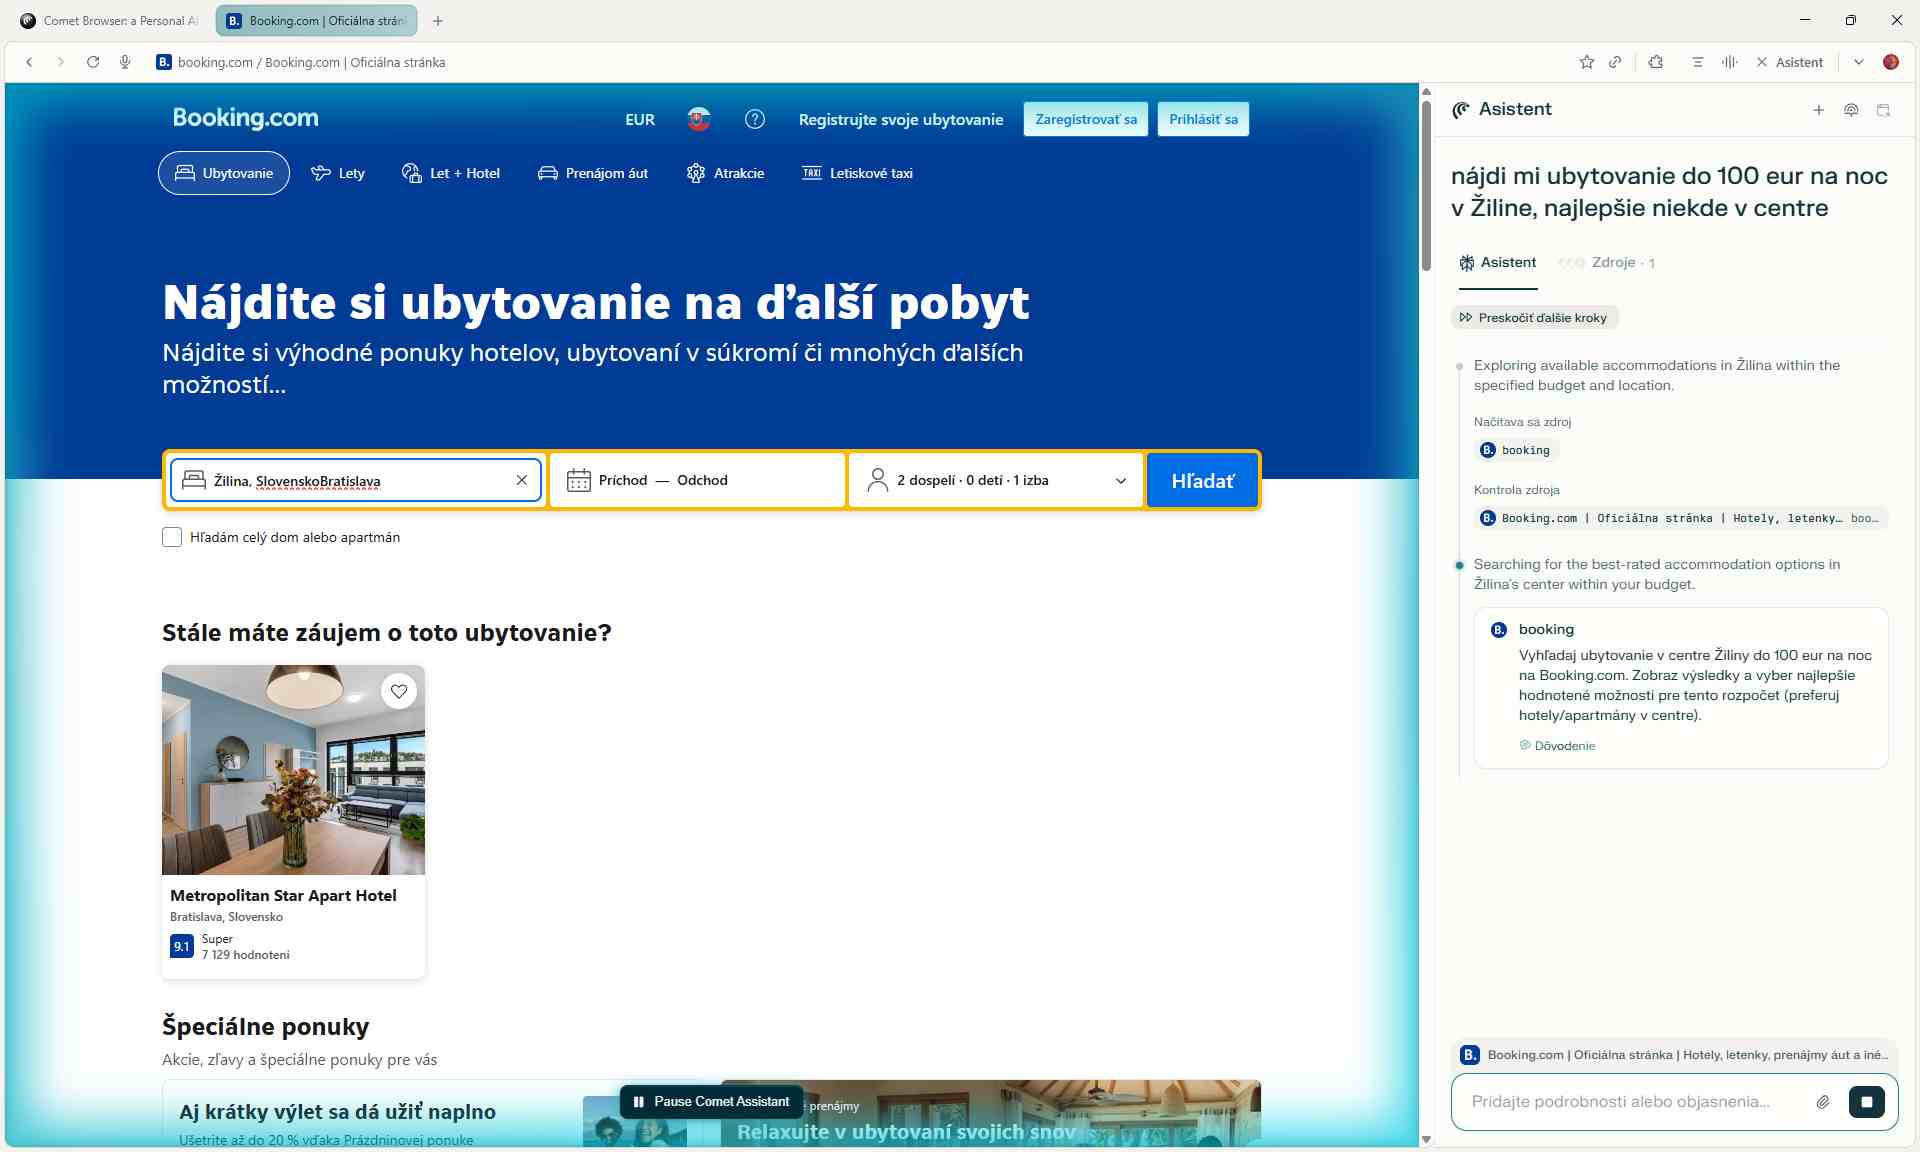The height and width of the screenshot is (1152, 1920).
Task: Open the browser extensions puzzle icon
Action: [1656, 62]
